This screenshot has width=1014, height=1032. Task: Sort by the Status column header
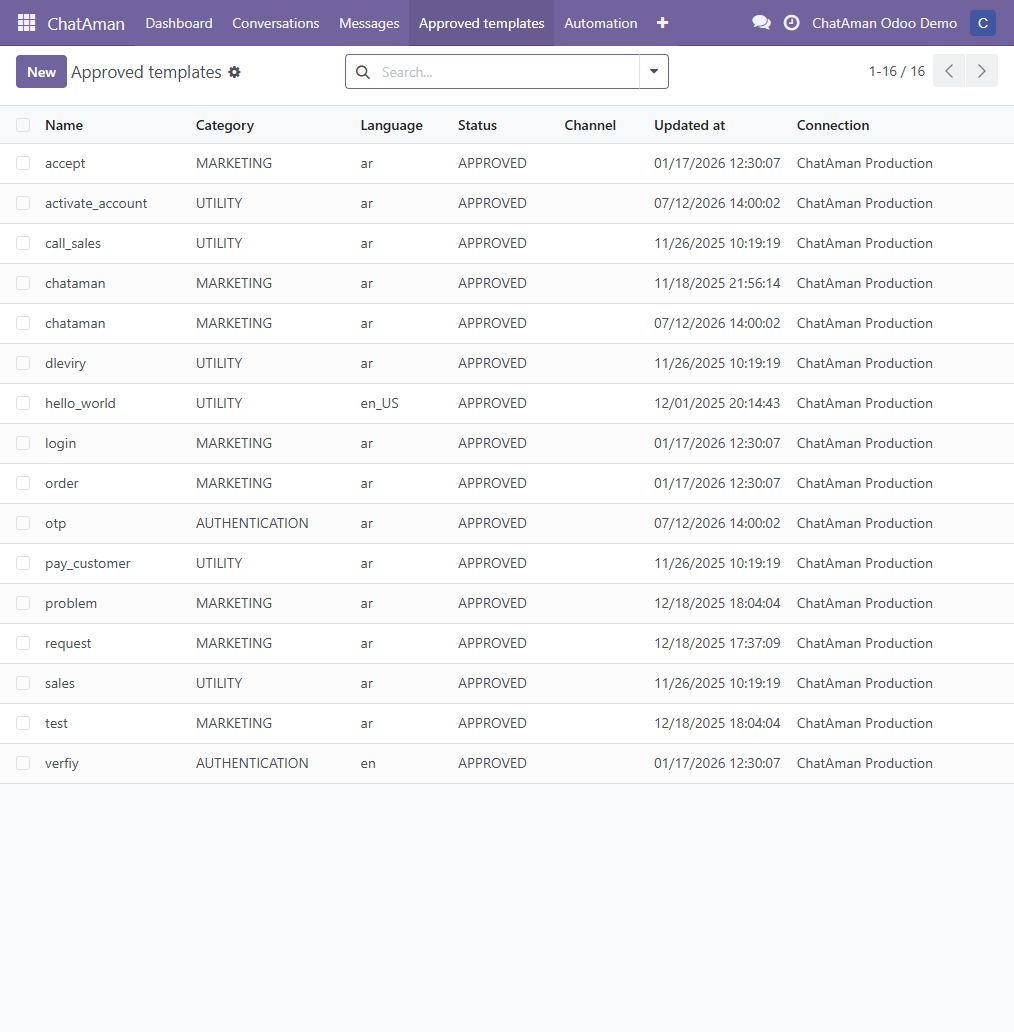tap(477, 125)
